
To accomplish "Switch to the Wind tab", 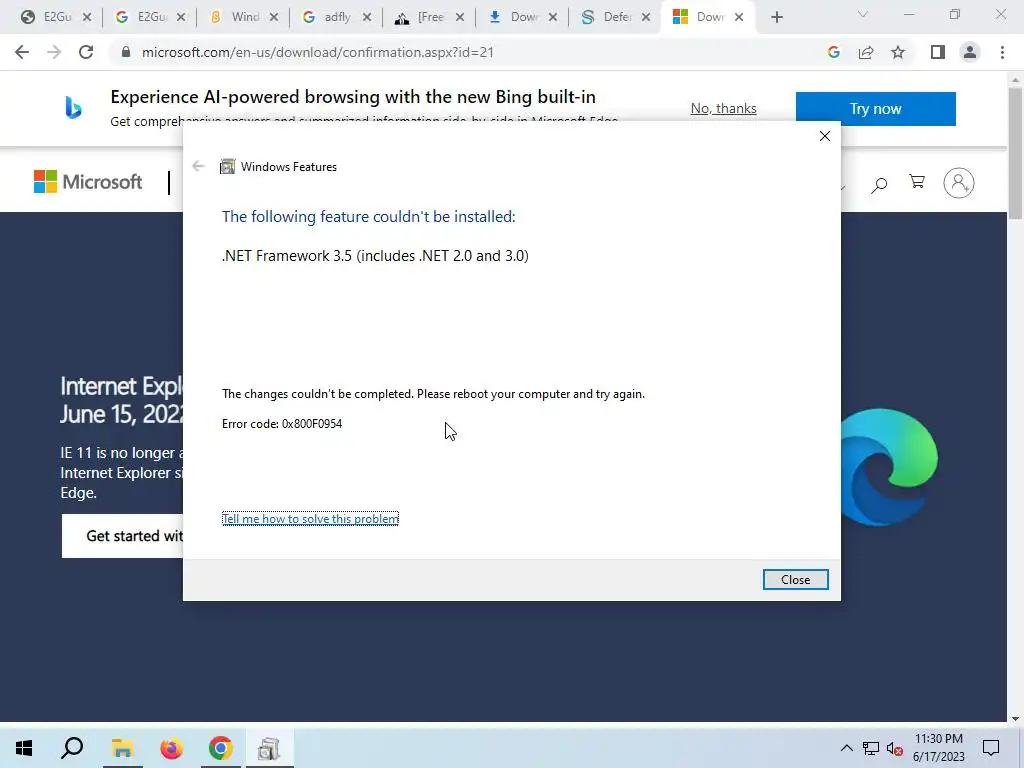I will (x=236, y=18).
